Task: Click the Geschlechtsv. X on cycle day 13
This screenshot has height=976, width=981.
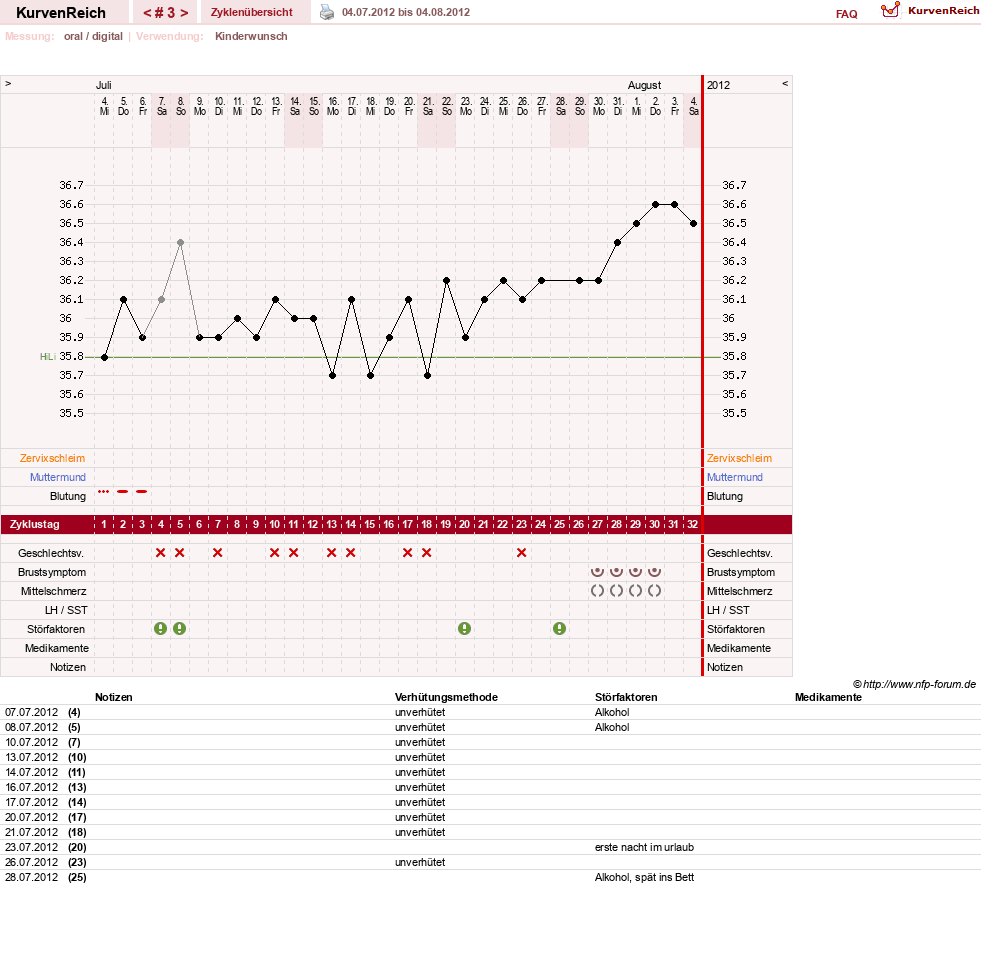Action: click(x=332, y=552)
